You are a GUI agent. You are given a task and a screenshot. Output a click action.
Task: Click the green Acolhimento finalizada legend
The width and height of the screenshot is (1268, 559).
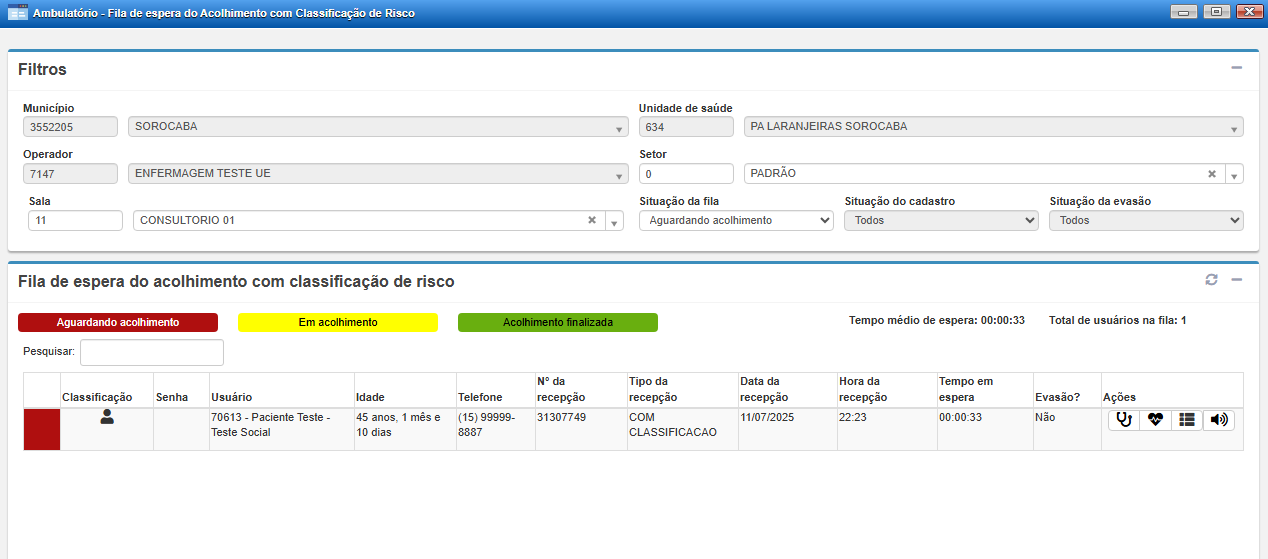coord(558,322)
